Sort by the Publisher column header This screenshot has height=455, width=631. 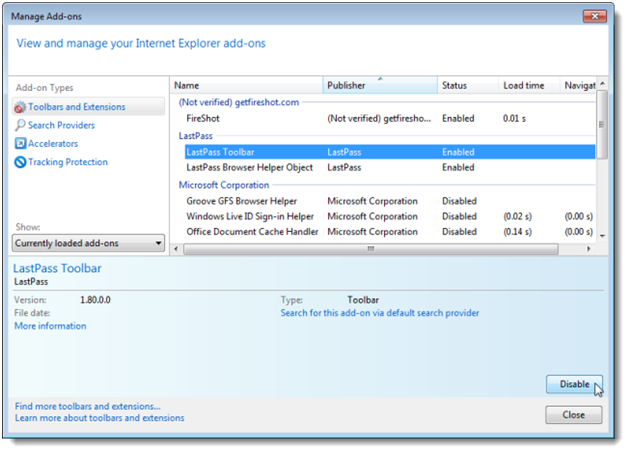click(380, 85)
